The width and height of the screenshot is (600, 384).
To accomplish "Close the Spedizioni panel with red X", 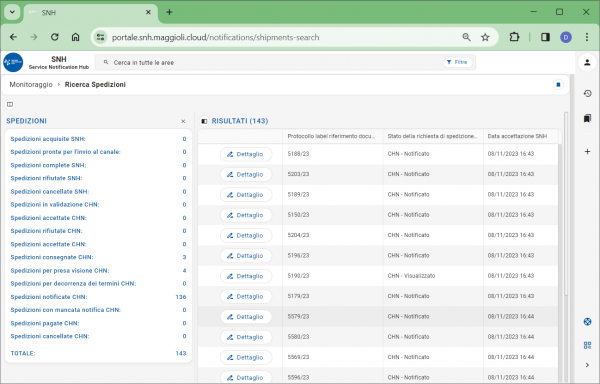I will tap(183, 121).
